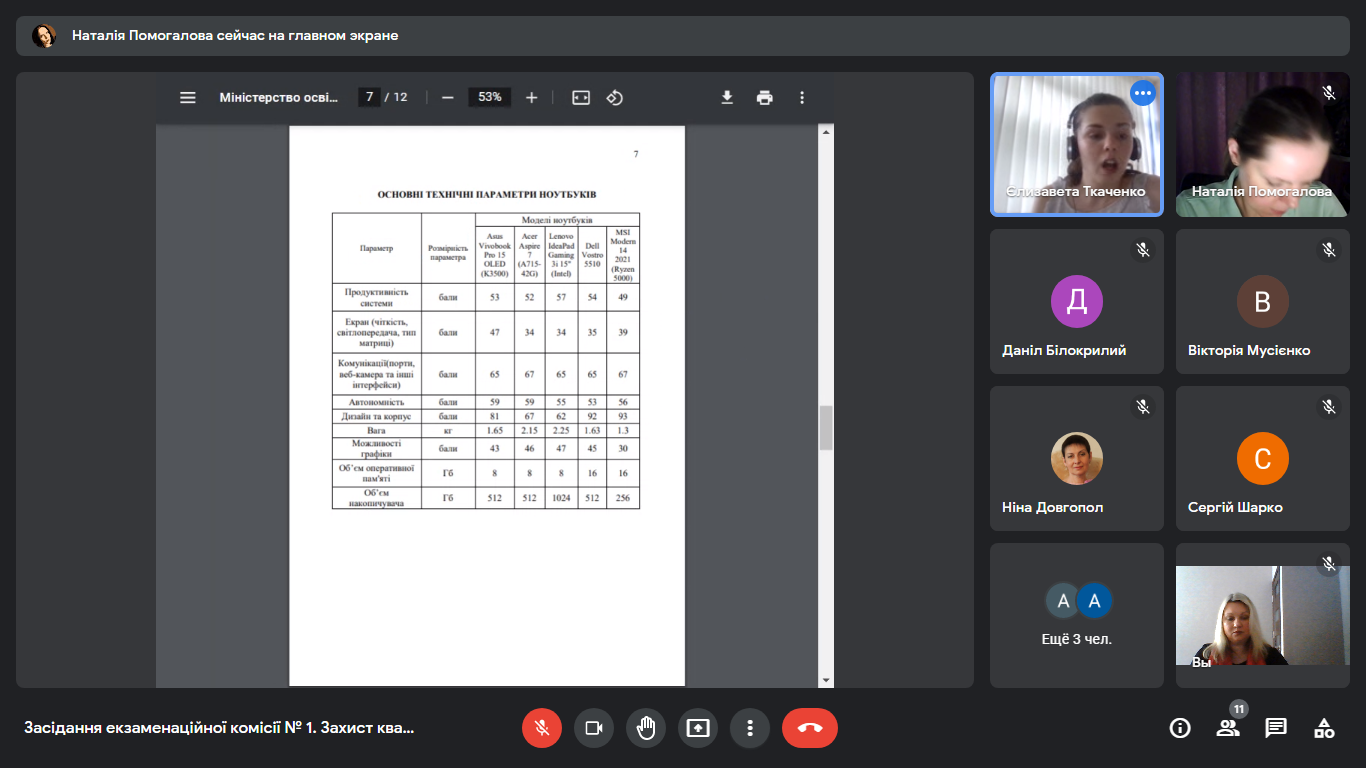Click the 'Dell Vostro 5510' column header
Screen dimensions: 1366x768
592,255
